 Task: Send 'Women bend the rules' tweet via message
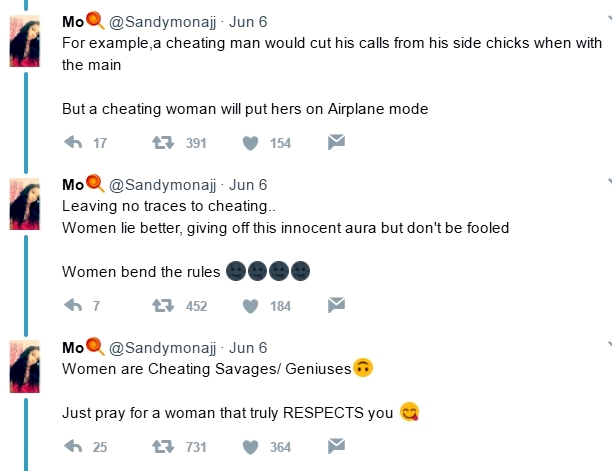[x=337, y=305]
